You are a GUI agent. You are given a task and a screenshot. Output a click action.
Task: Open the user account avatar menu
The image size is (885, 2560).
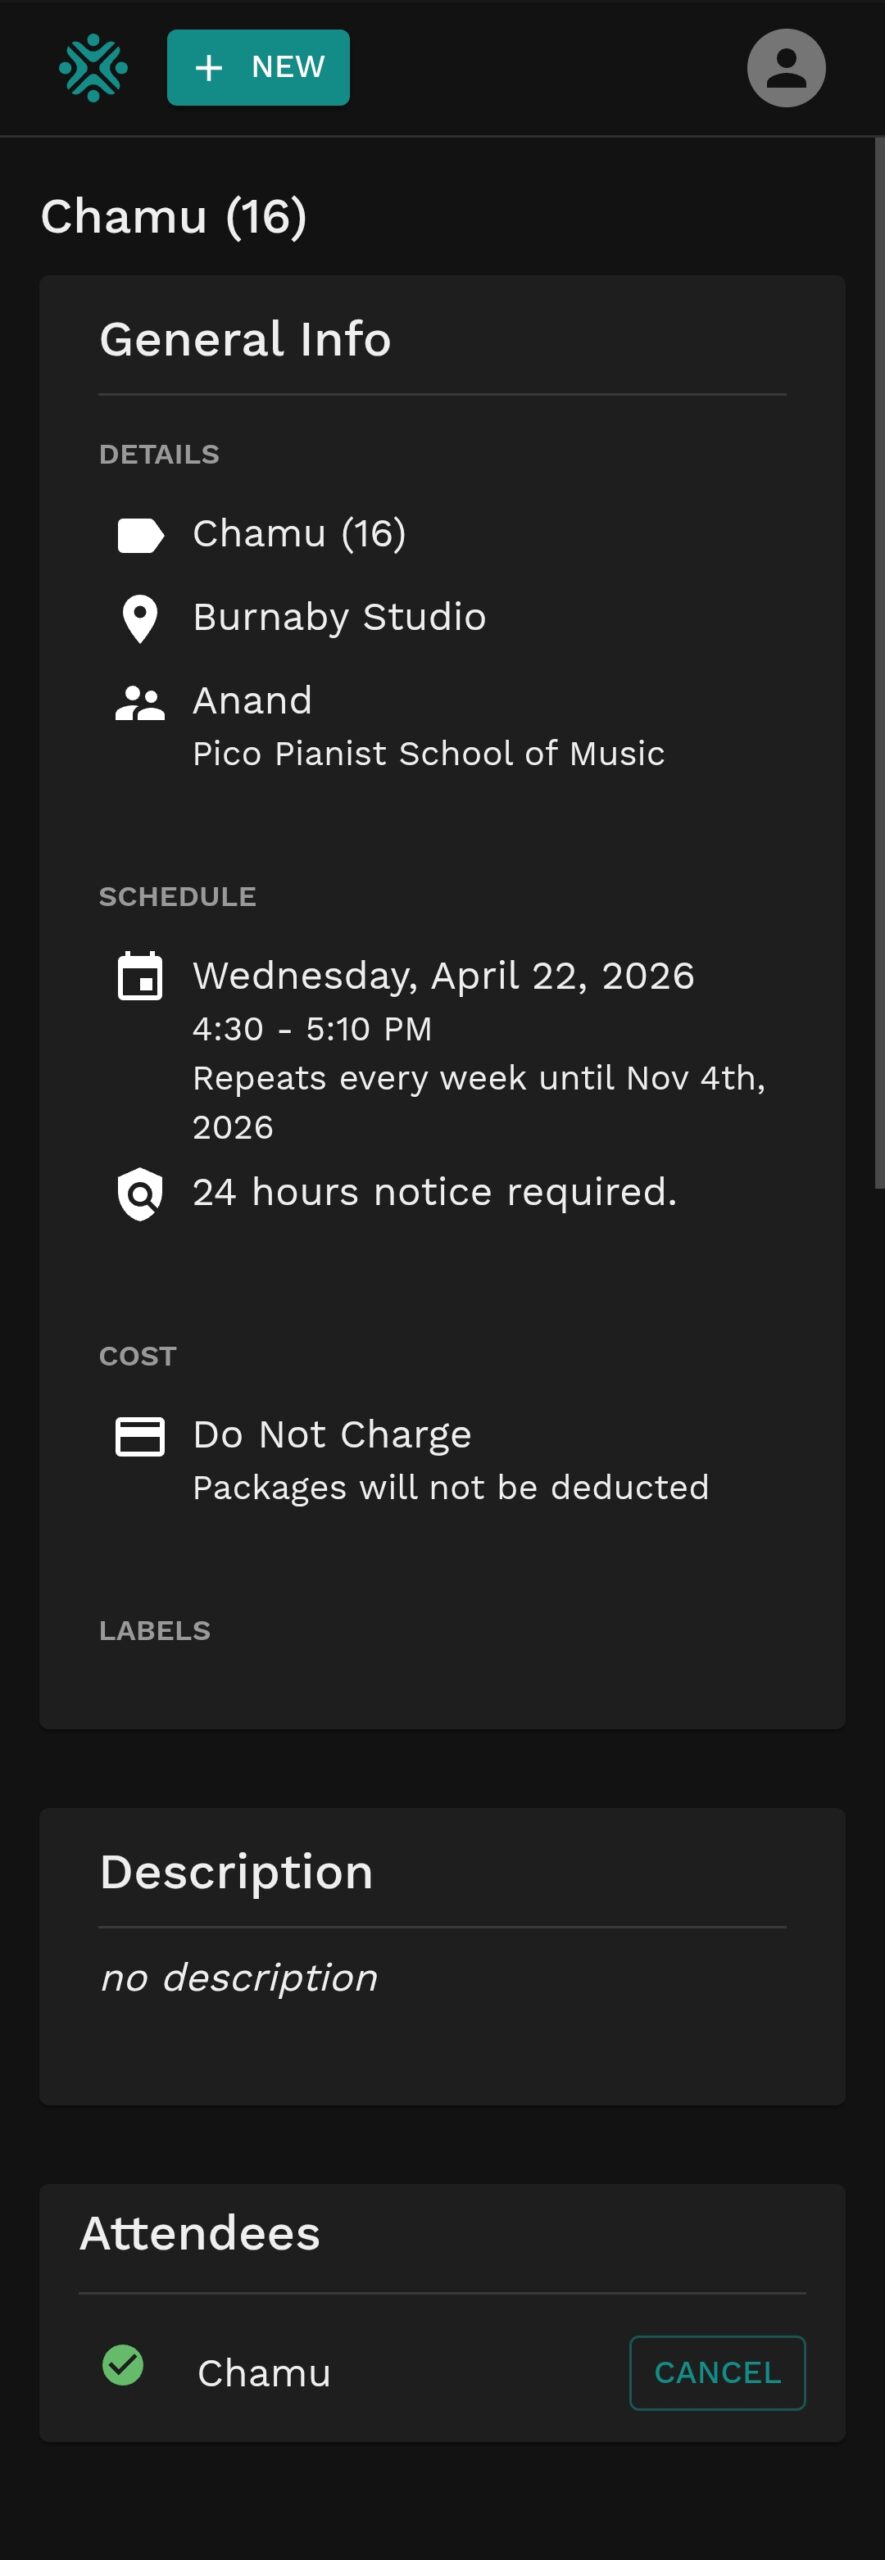[786, 68]
